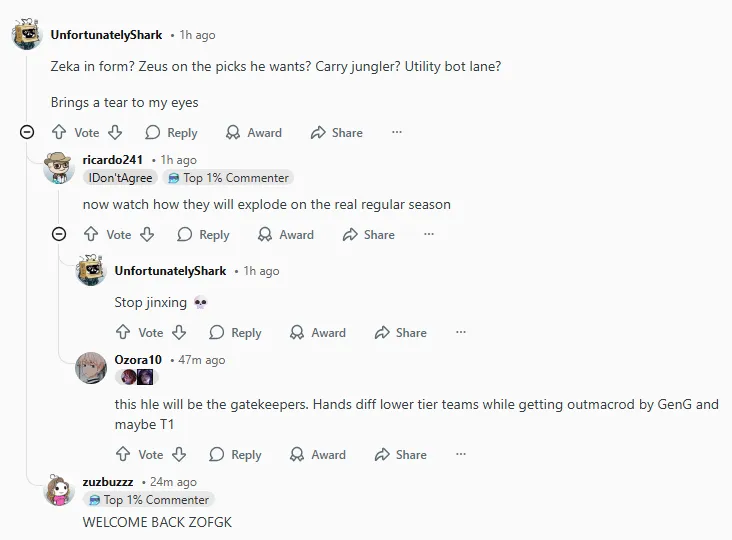Share Ozora10's comment
The height and width of the screenshot is (540, 732).
(x=400, y=454)
